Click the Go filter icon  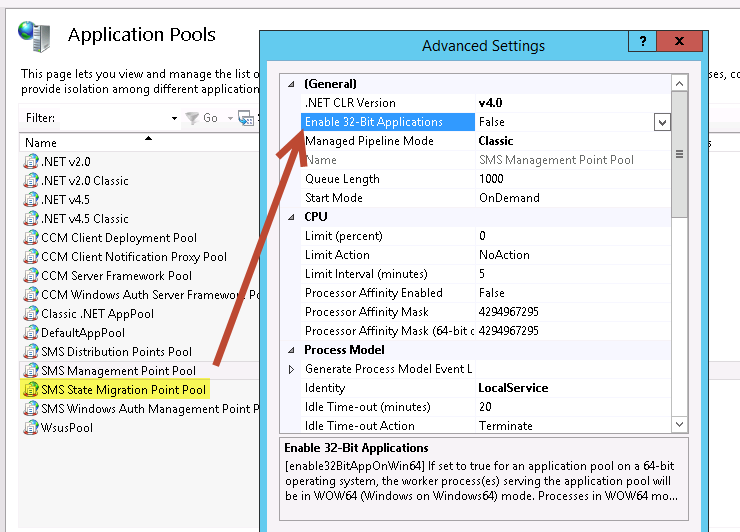[x=192, y=118]
